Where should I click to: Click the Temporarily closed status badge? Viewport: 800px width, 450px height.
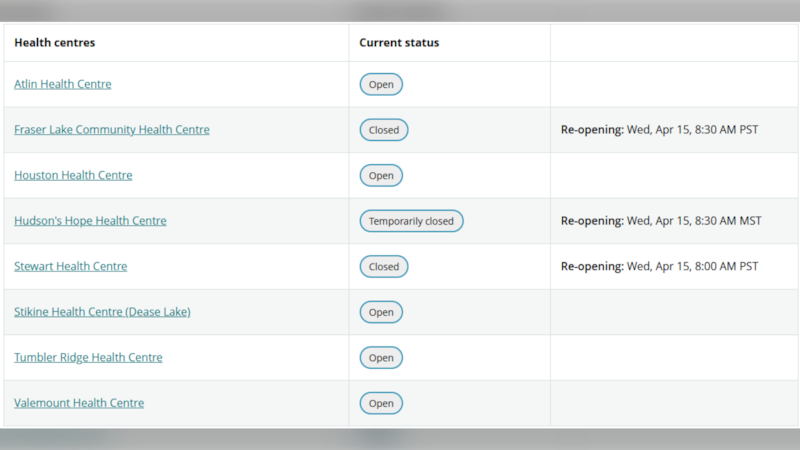pyautogui.click(x=411, y=221)
